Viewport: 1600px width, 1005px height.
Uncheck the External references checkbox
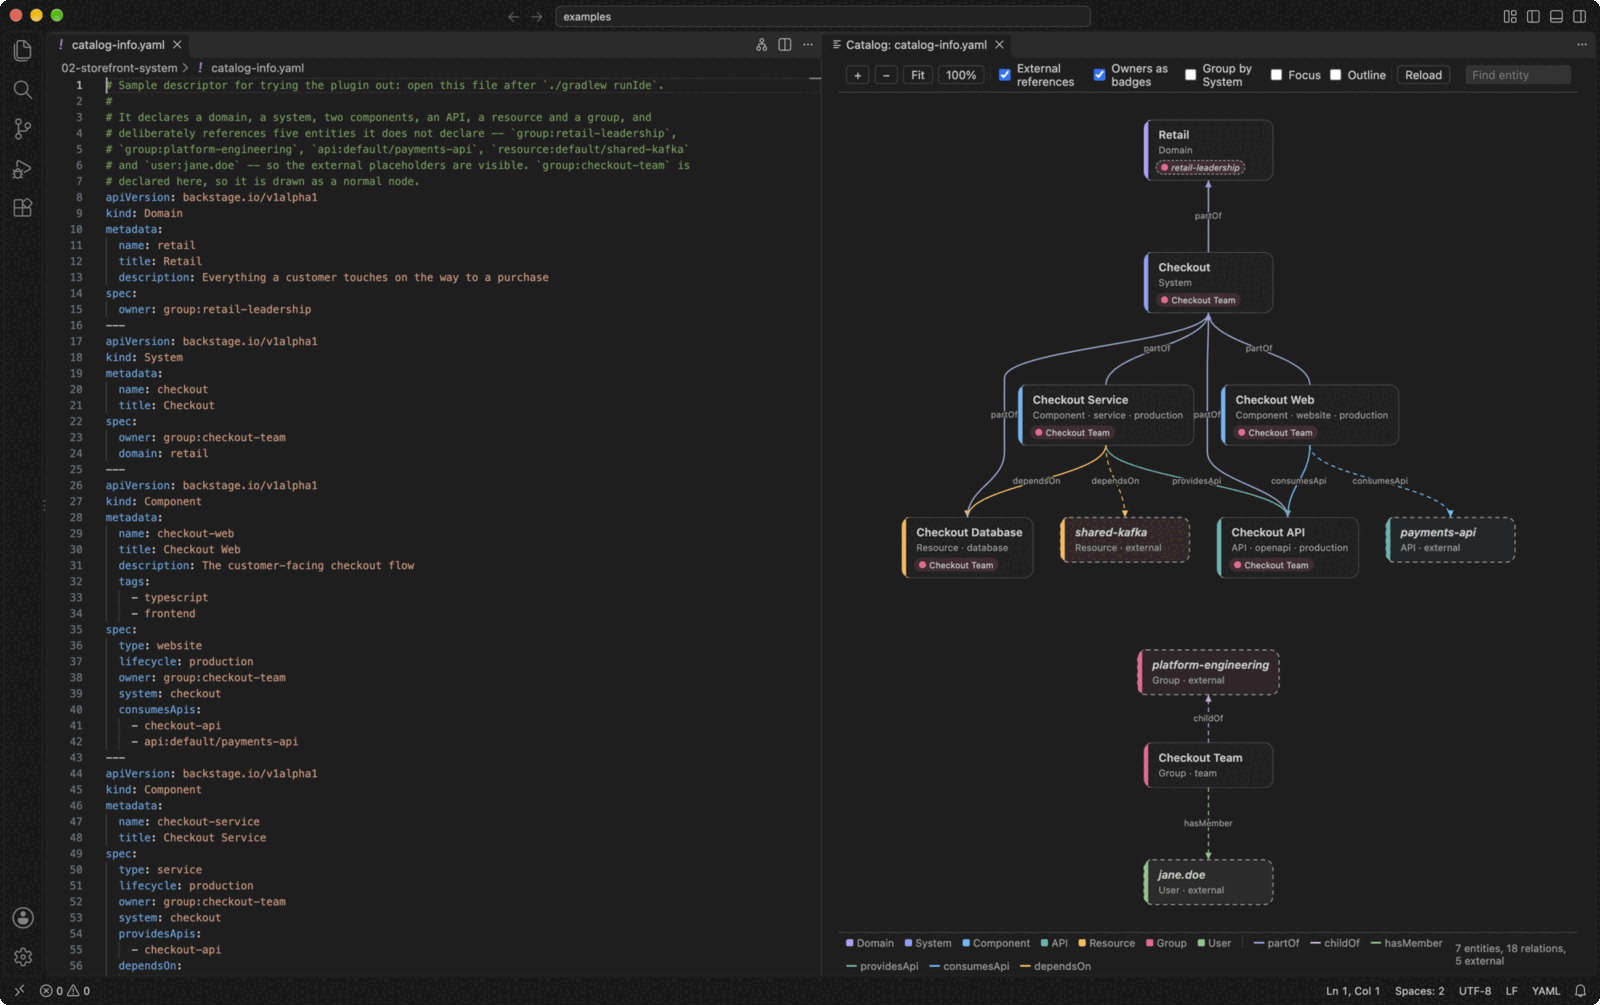pos(1005,75)
